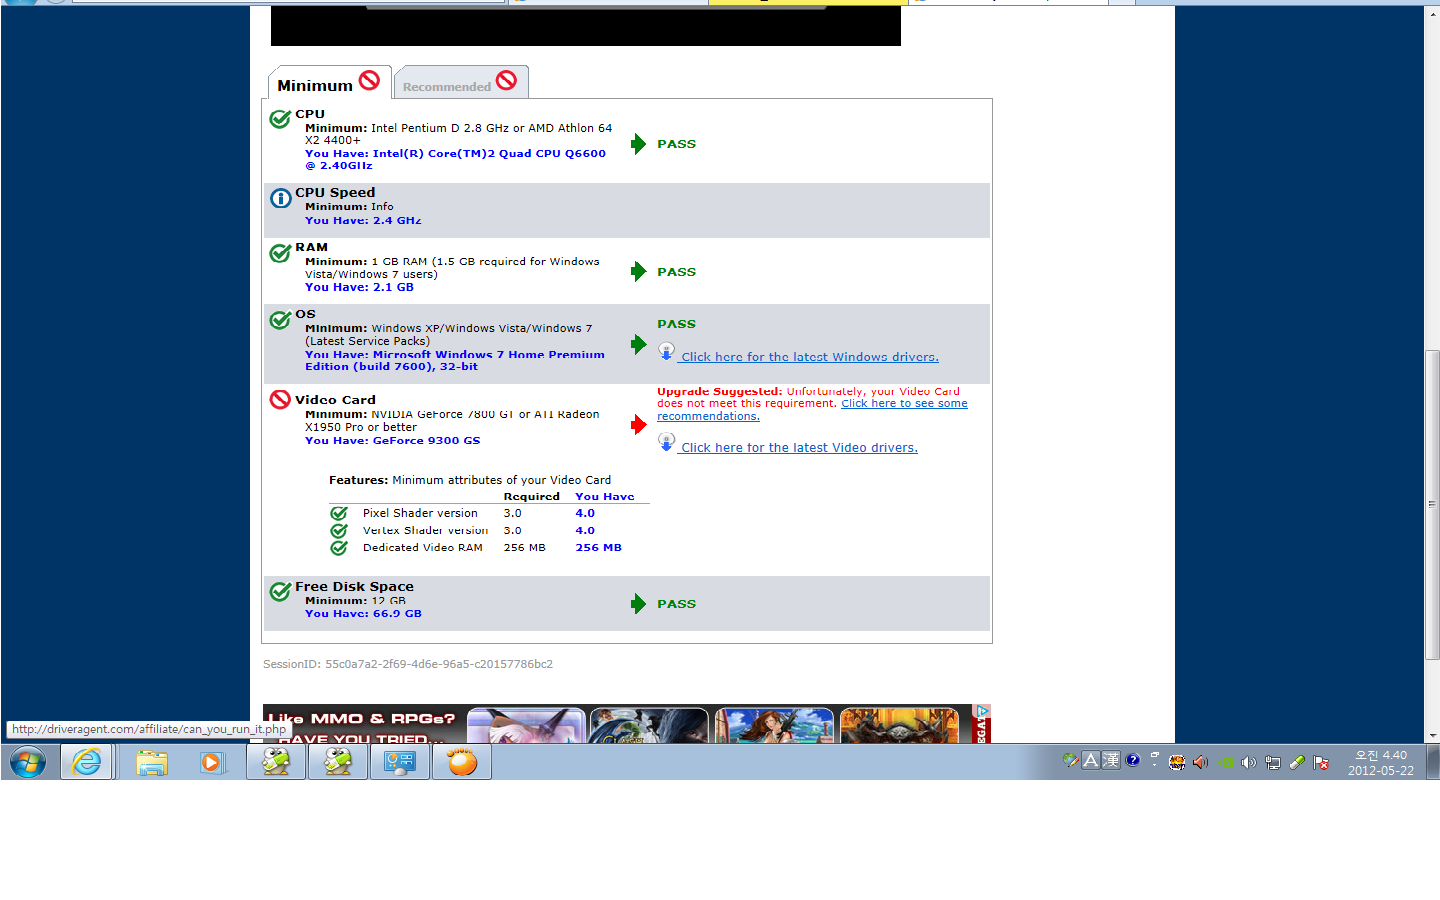Click 'You Have: 2.4 GHz' text
Screen dimensions: 1440x900
pyautogui.click(x=363, y=221)
